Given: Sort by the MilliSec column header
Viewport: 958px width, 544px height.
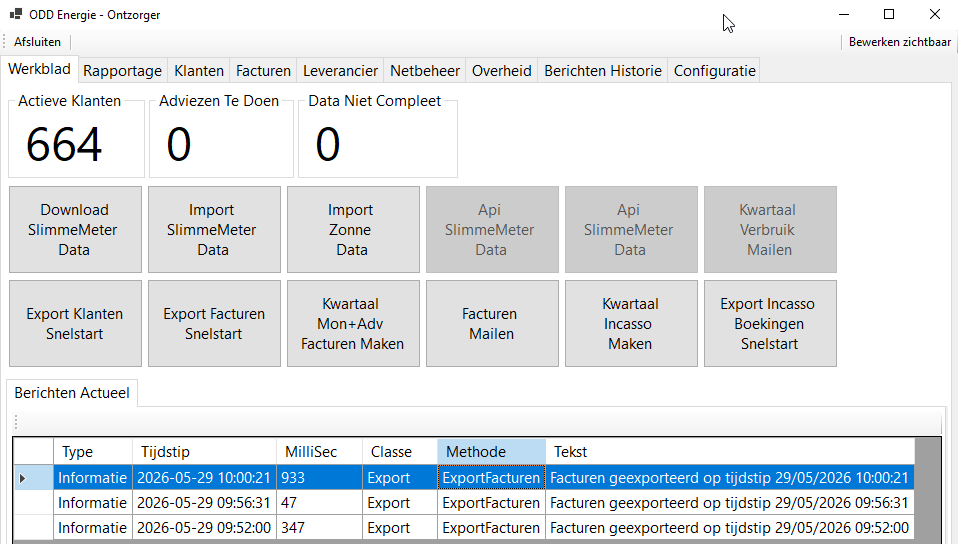Looking at the screenshot, I should coord(320,452).
